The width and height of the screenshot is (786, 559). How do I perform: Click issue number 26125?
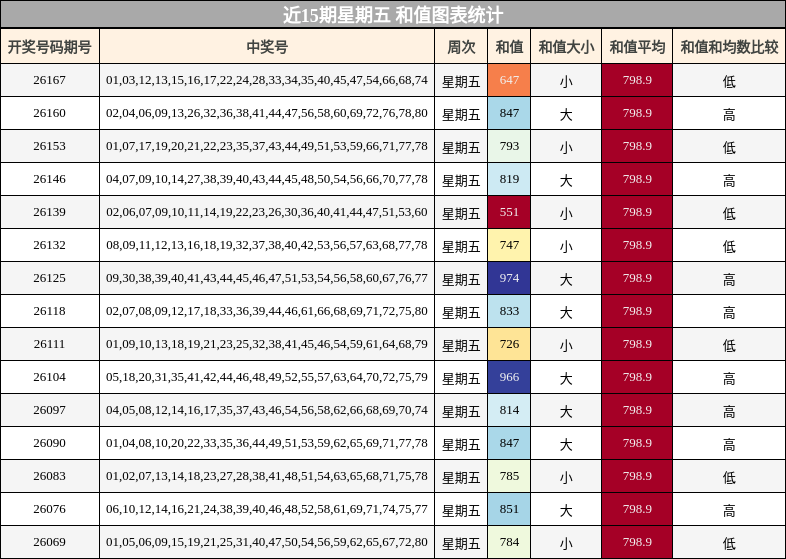pos(50,278)
